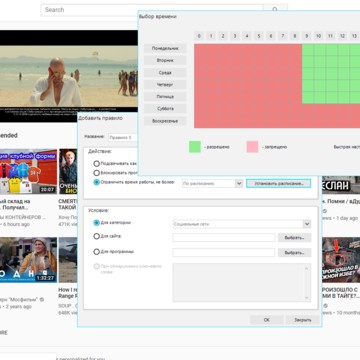Select hour 3 column header
The width and height of the screenshot is (360, 360).
(235, 36)
